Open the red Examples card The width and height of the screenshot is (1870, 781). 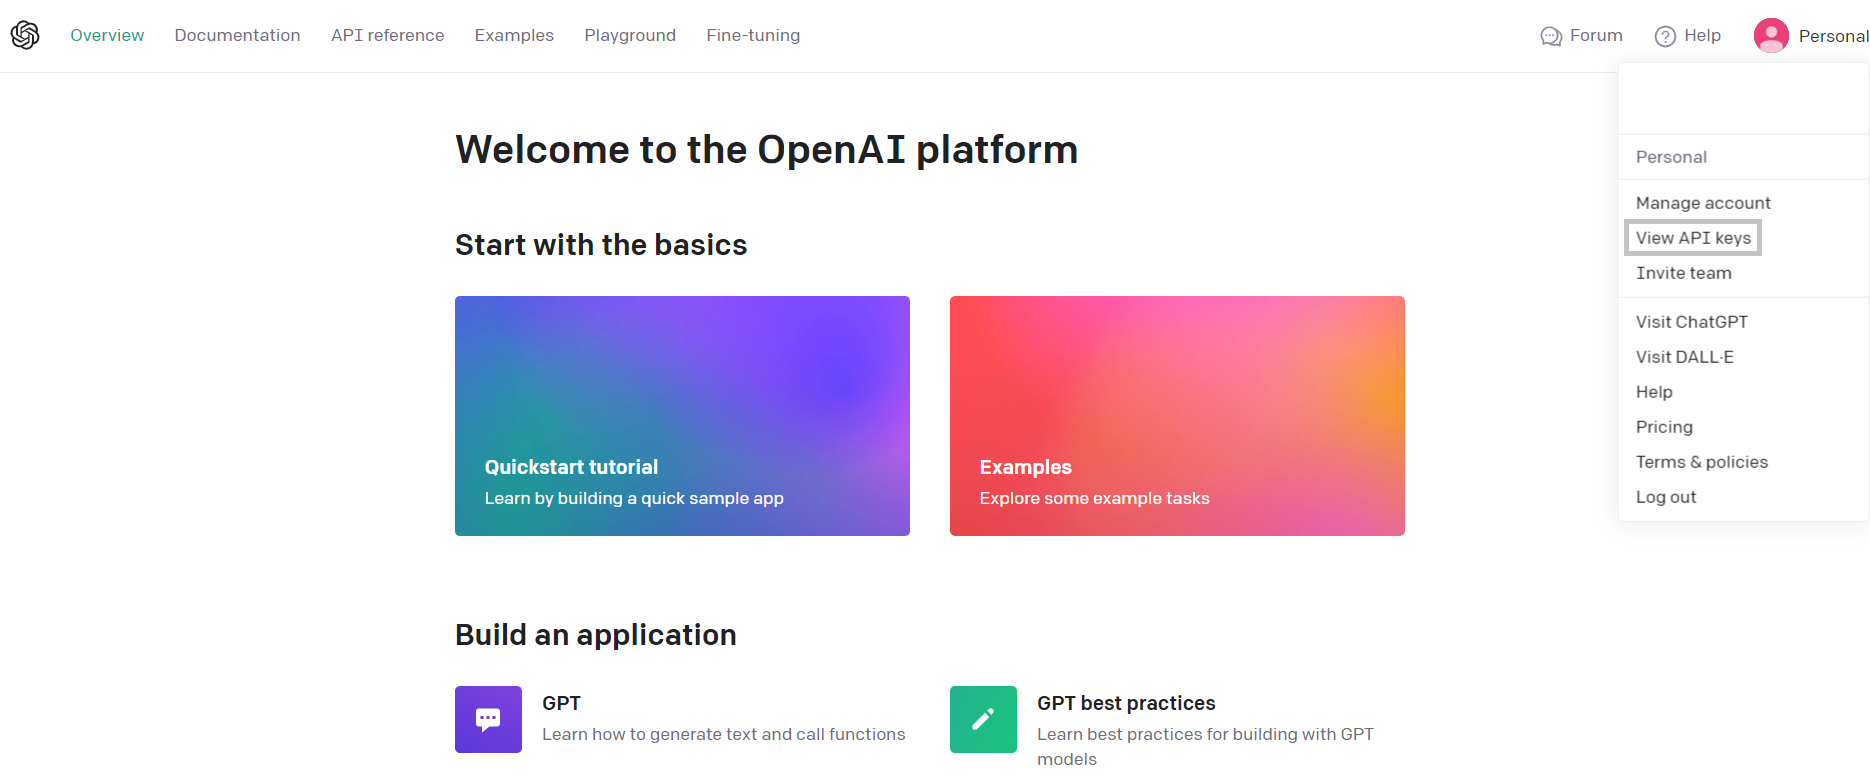point(1177,416)
